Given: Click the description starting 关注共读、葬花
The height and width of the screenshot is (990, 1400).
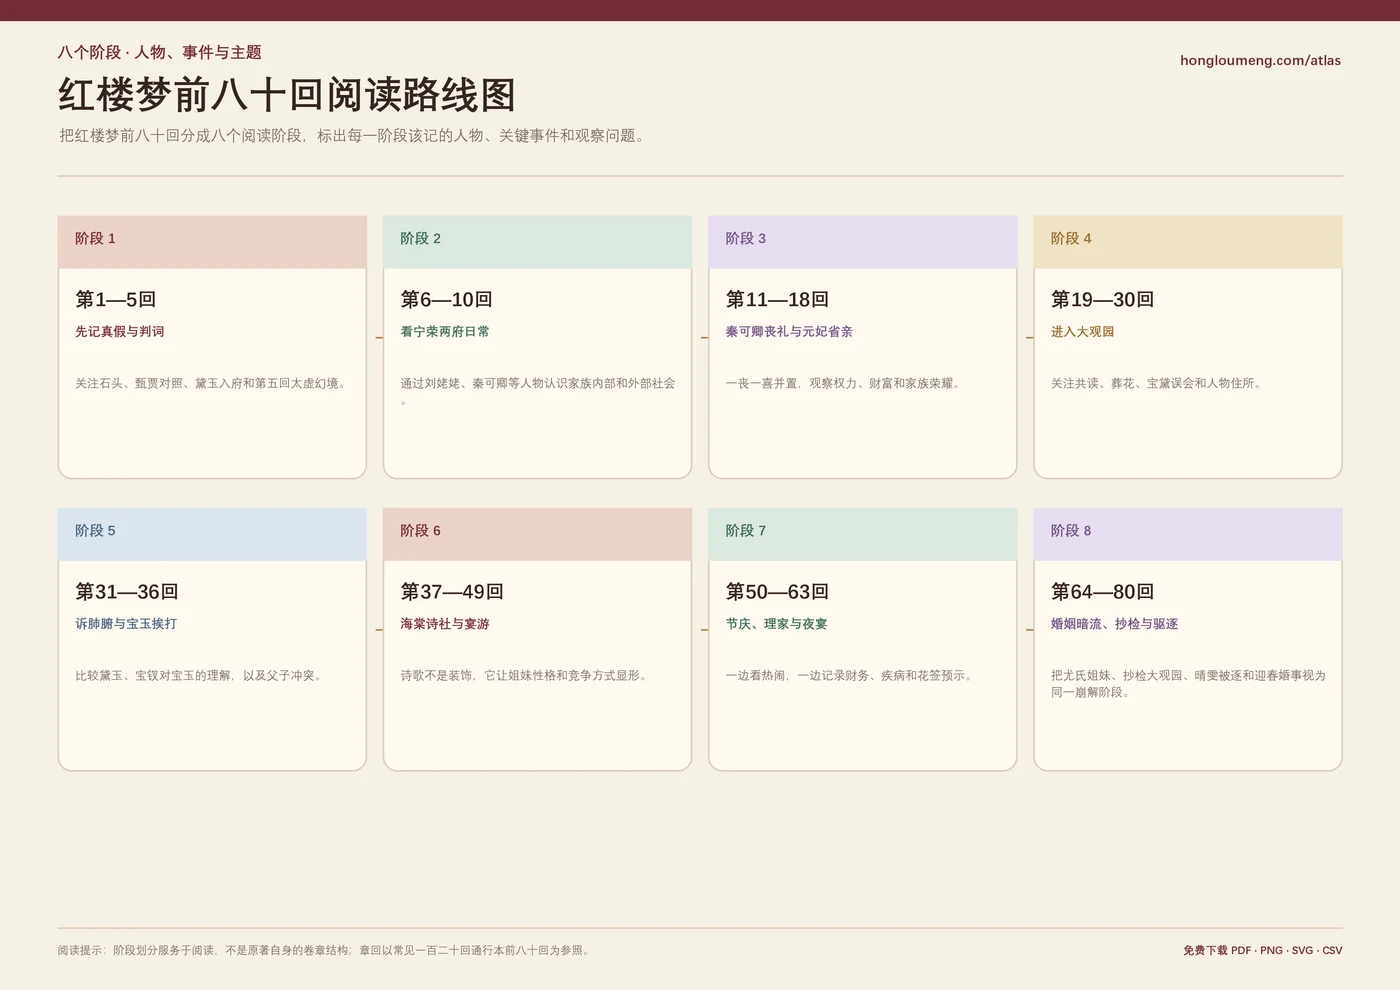Looking at the screenshot, I should click(x=1158, y=383).
